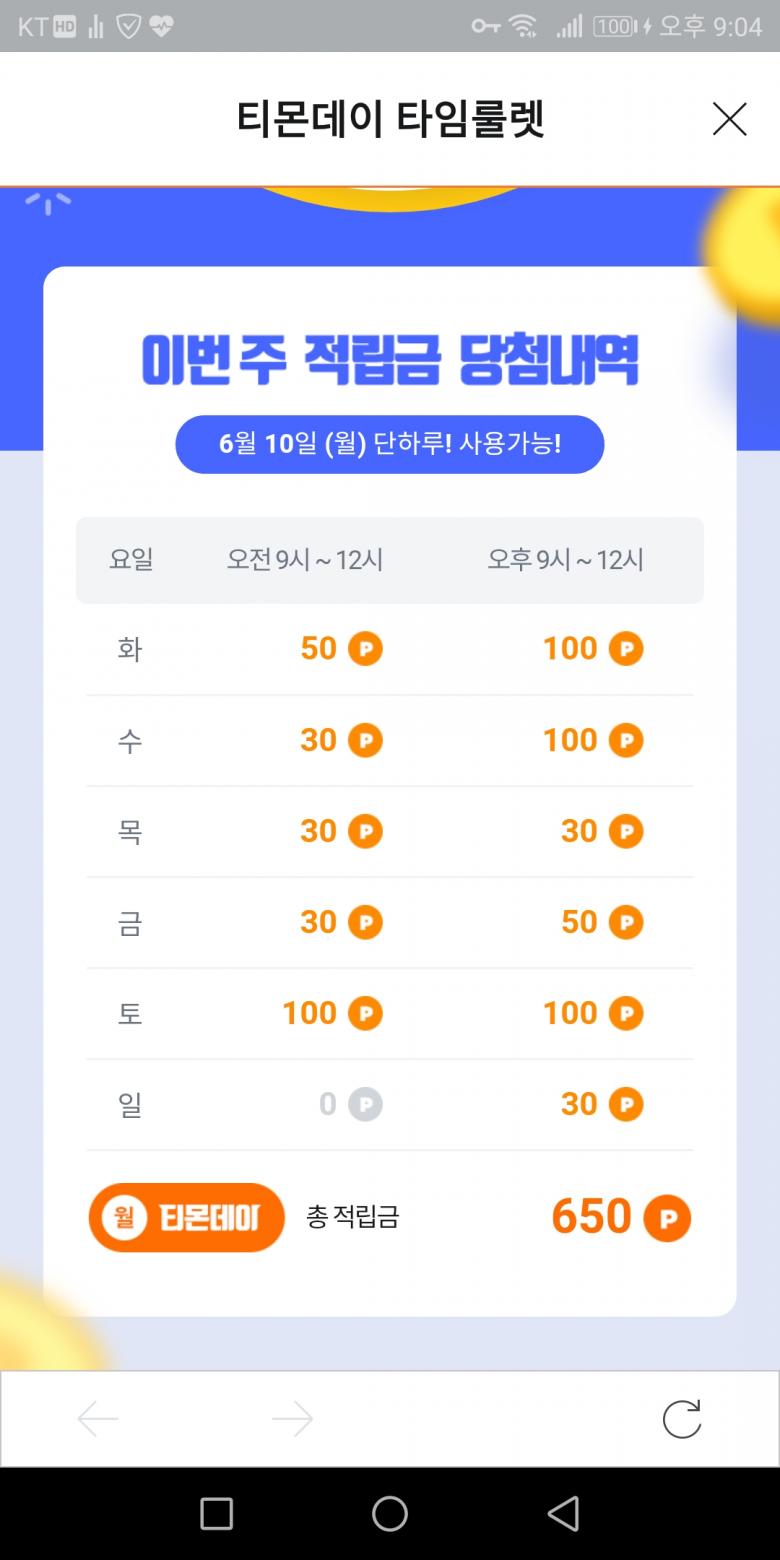Tap the 이번 주 적립금 당첨내역 heading

390,362
